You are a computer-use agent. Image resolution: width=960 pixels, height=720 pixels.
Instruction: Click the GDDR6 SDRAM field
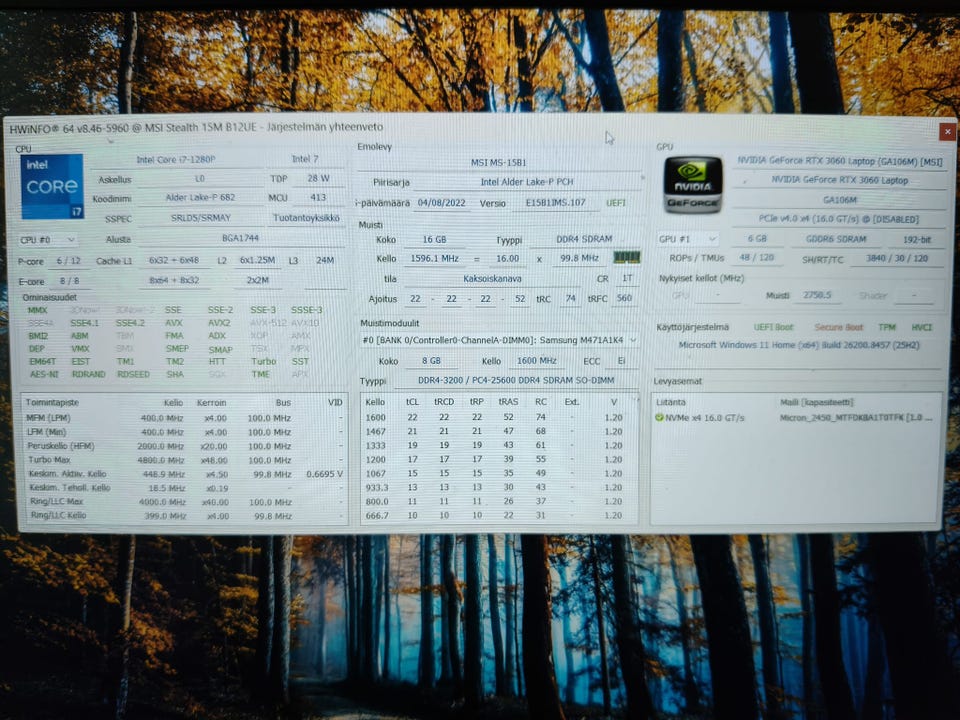(836, 239)
